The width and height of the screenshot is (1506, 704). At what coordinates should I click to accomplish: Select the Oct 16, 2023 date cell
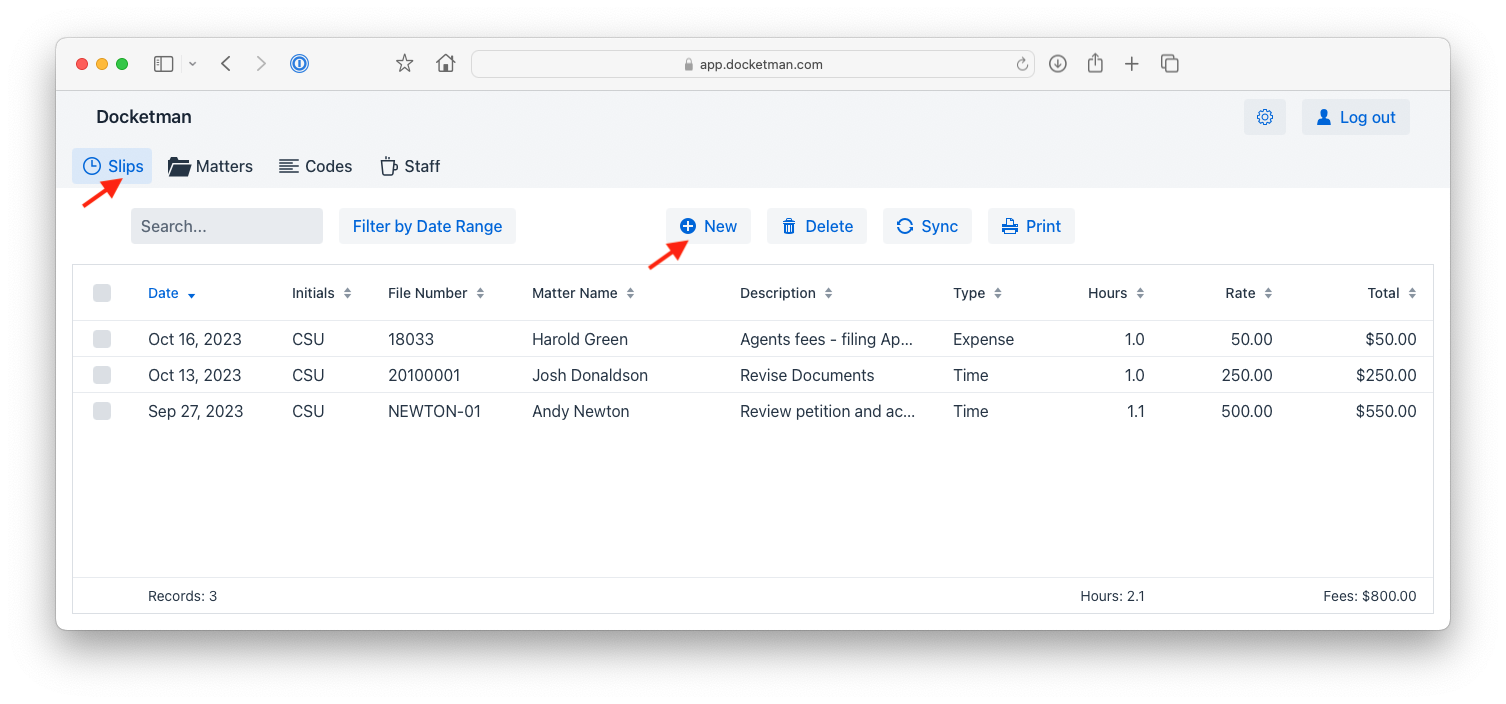pos(195,339)
